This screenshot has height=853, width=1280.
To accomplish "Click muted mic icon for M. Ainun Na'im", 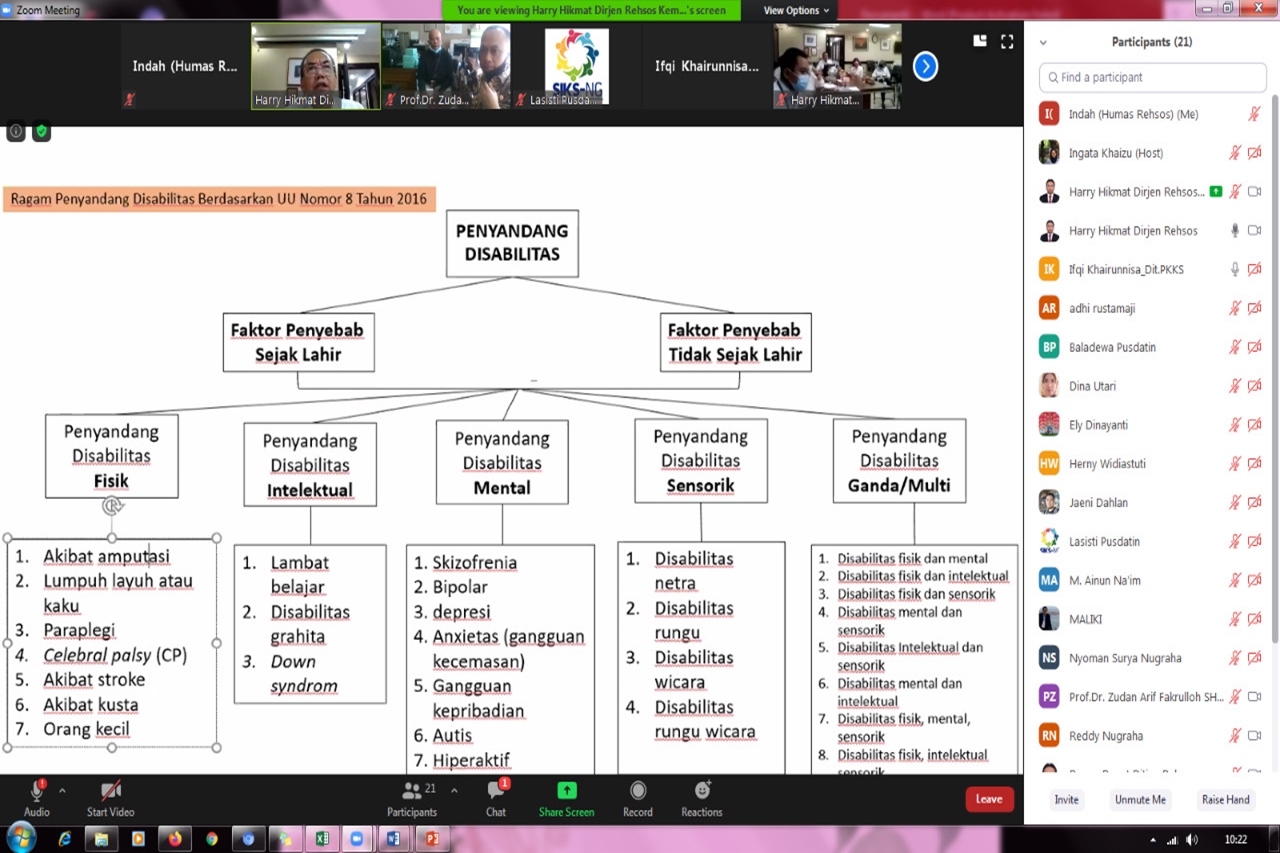I will pyautogui.click(x=1235, y=580).
